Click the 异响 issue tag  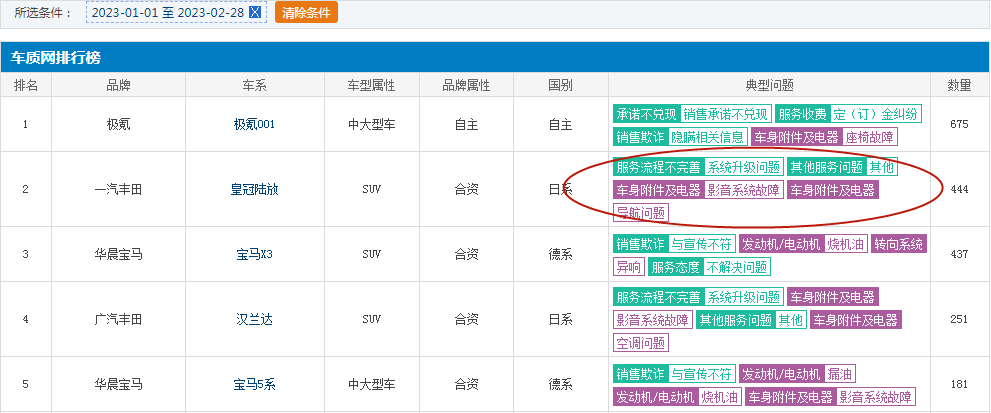pos(629,267)
